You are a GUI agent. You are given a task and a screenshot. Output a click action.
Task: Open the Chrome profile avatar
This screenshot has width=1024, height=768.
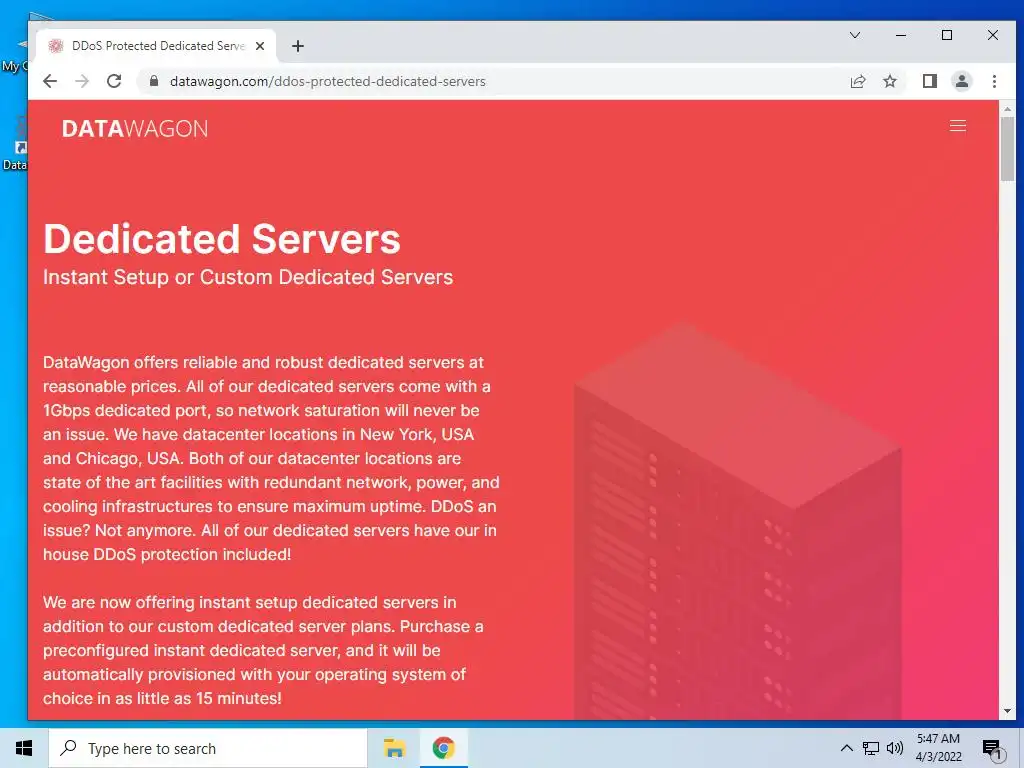coord(961,81)
